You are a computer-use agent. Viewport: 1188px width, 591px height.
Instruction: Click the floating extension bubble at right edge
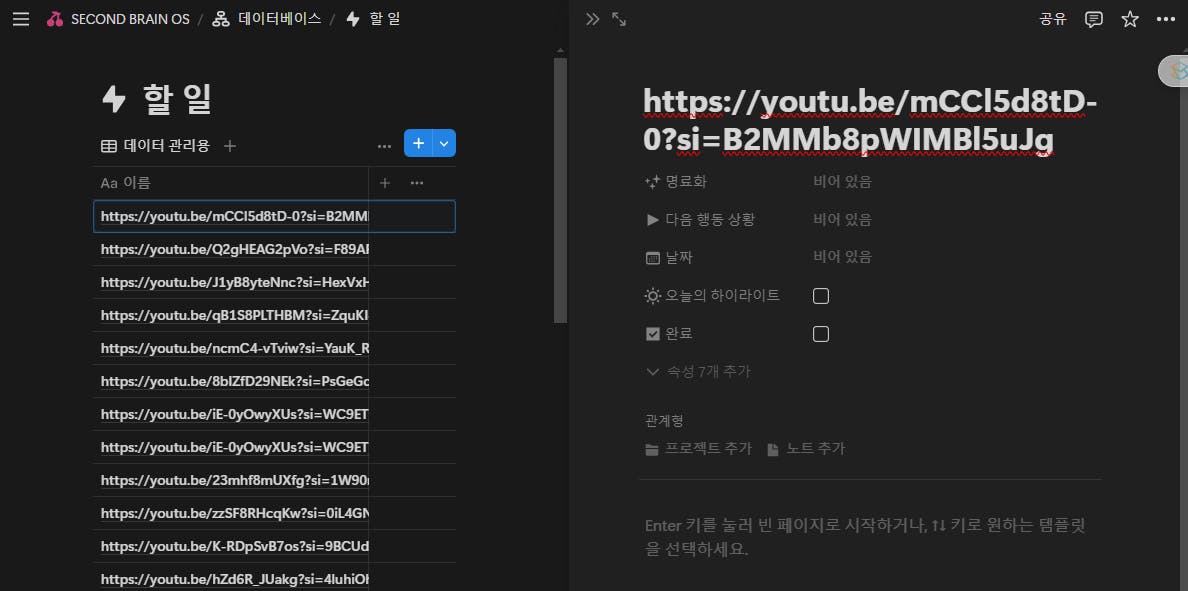pos(1174,70)
